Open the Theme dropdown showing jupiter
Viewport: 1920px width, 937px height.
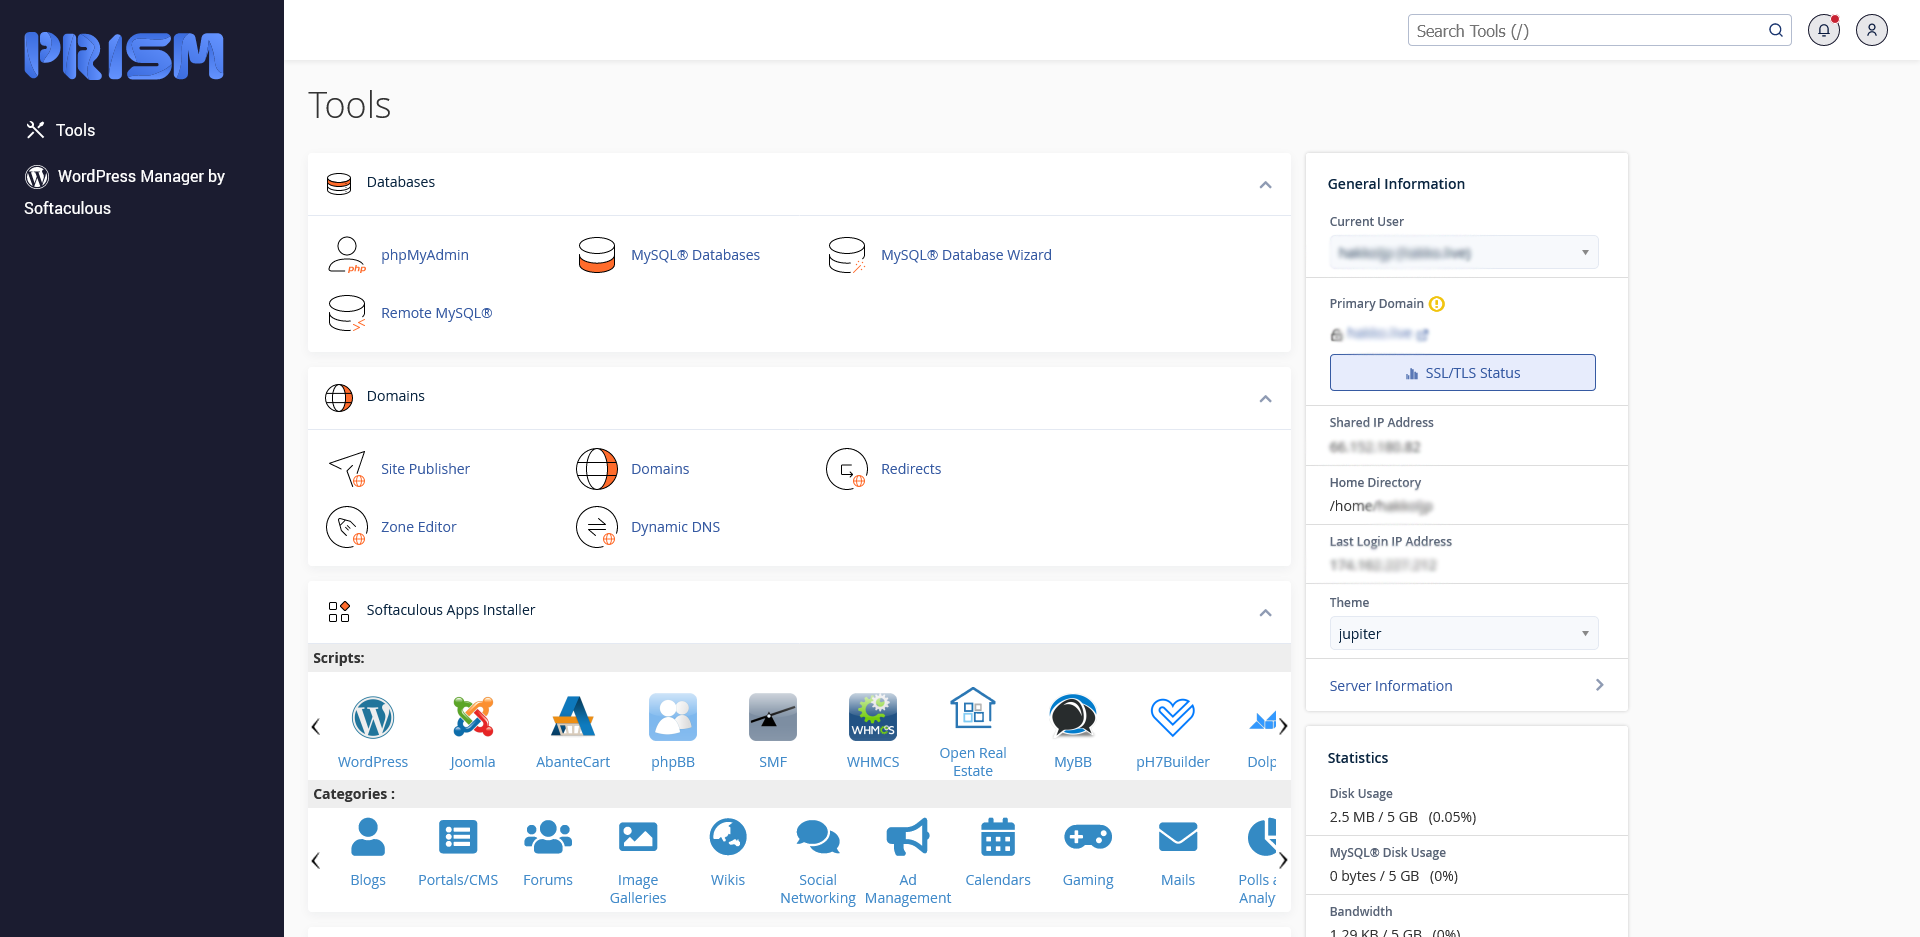(x=1463, y=634)
